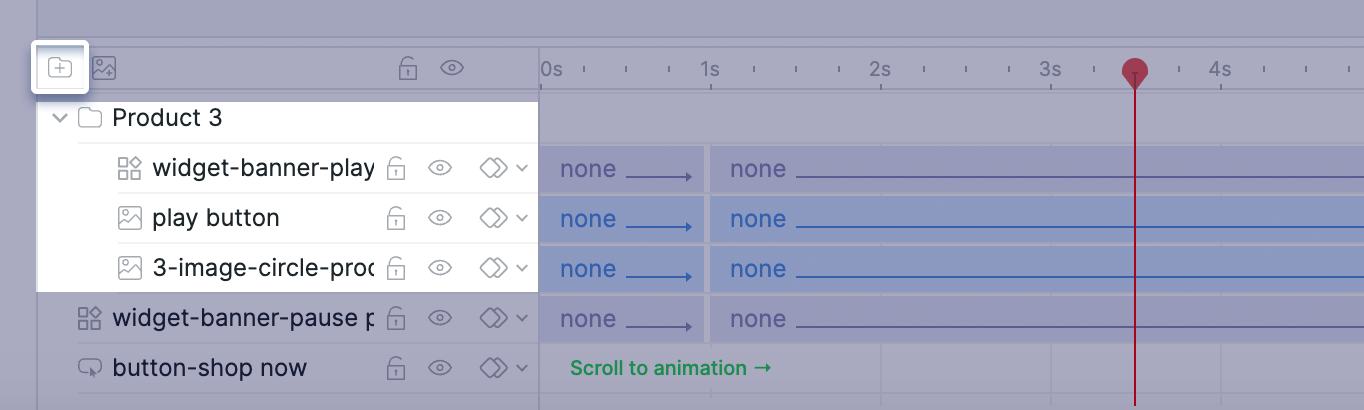This screenshot has height=410, width=1364.
Task: Hide the 3-image-circle layer
Action: 440,268
